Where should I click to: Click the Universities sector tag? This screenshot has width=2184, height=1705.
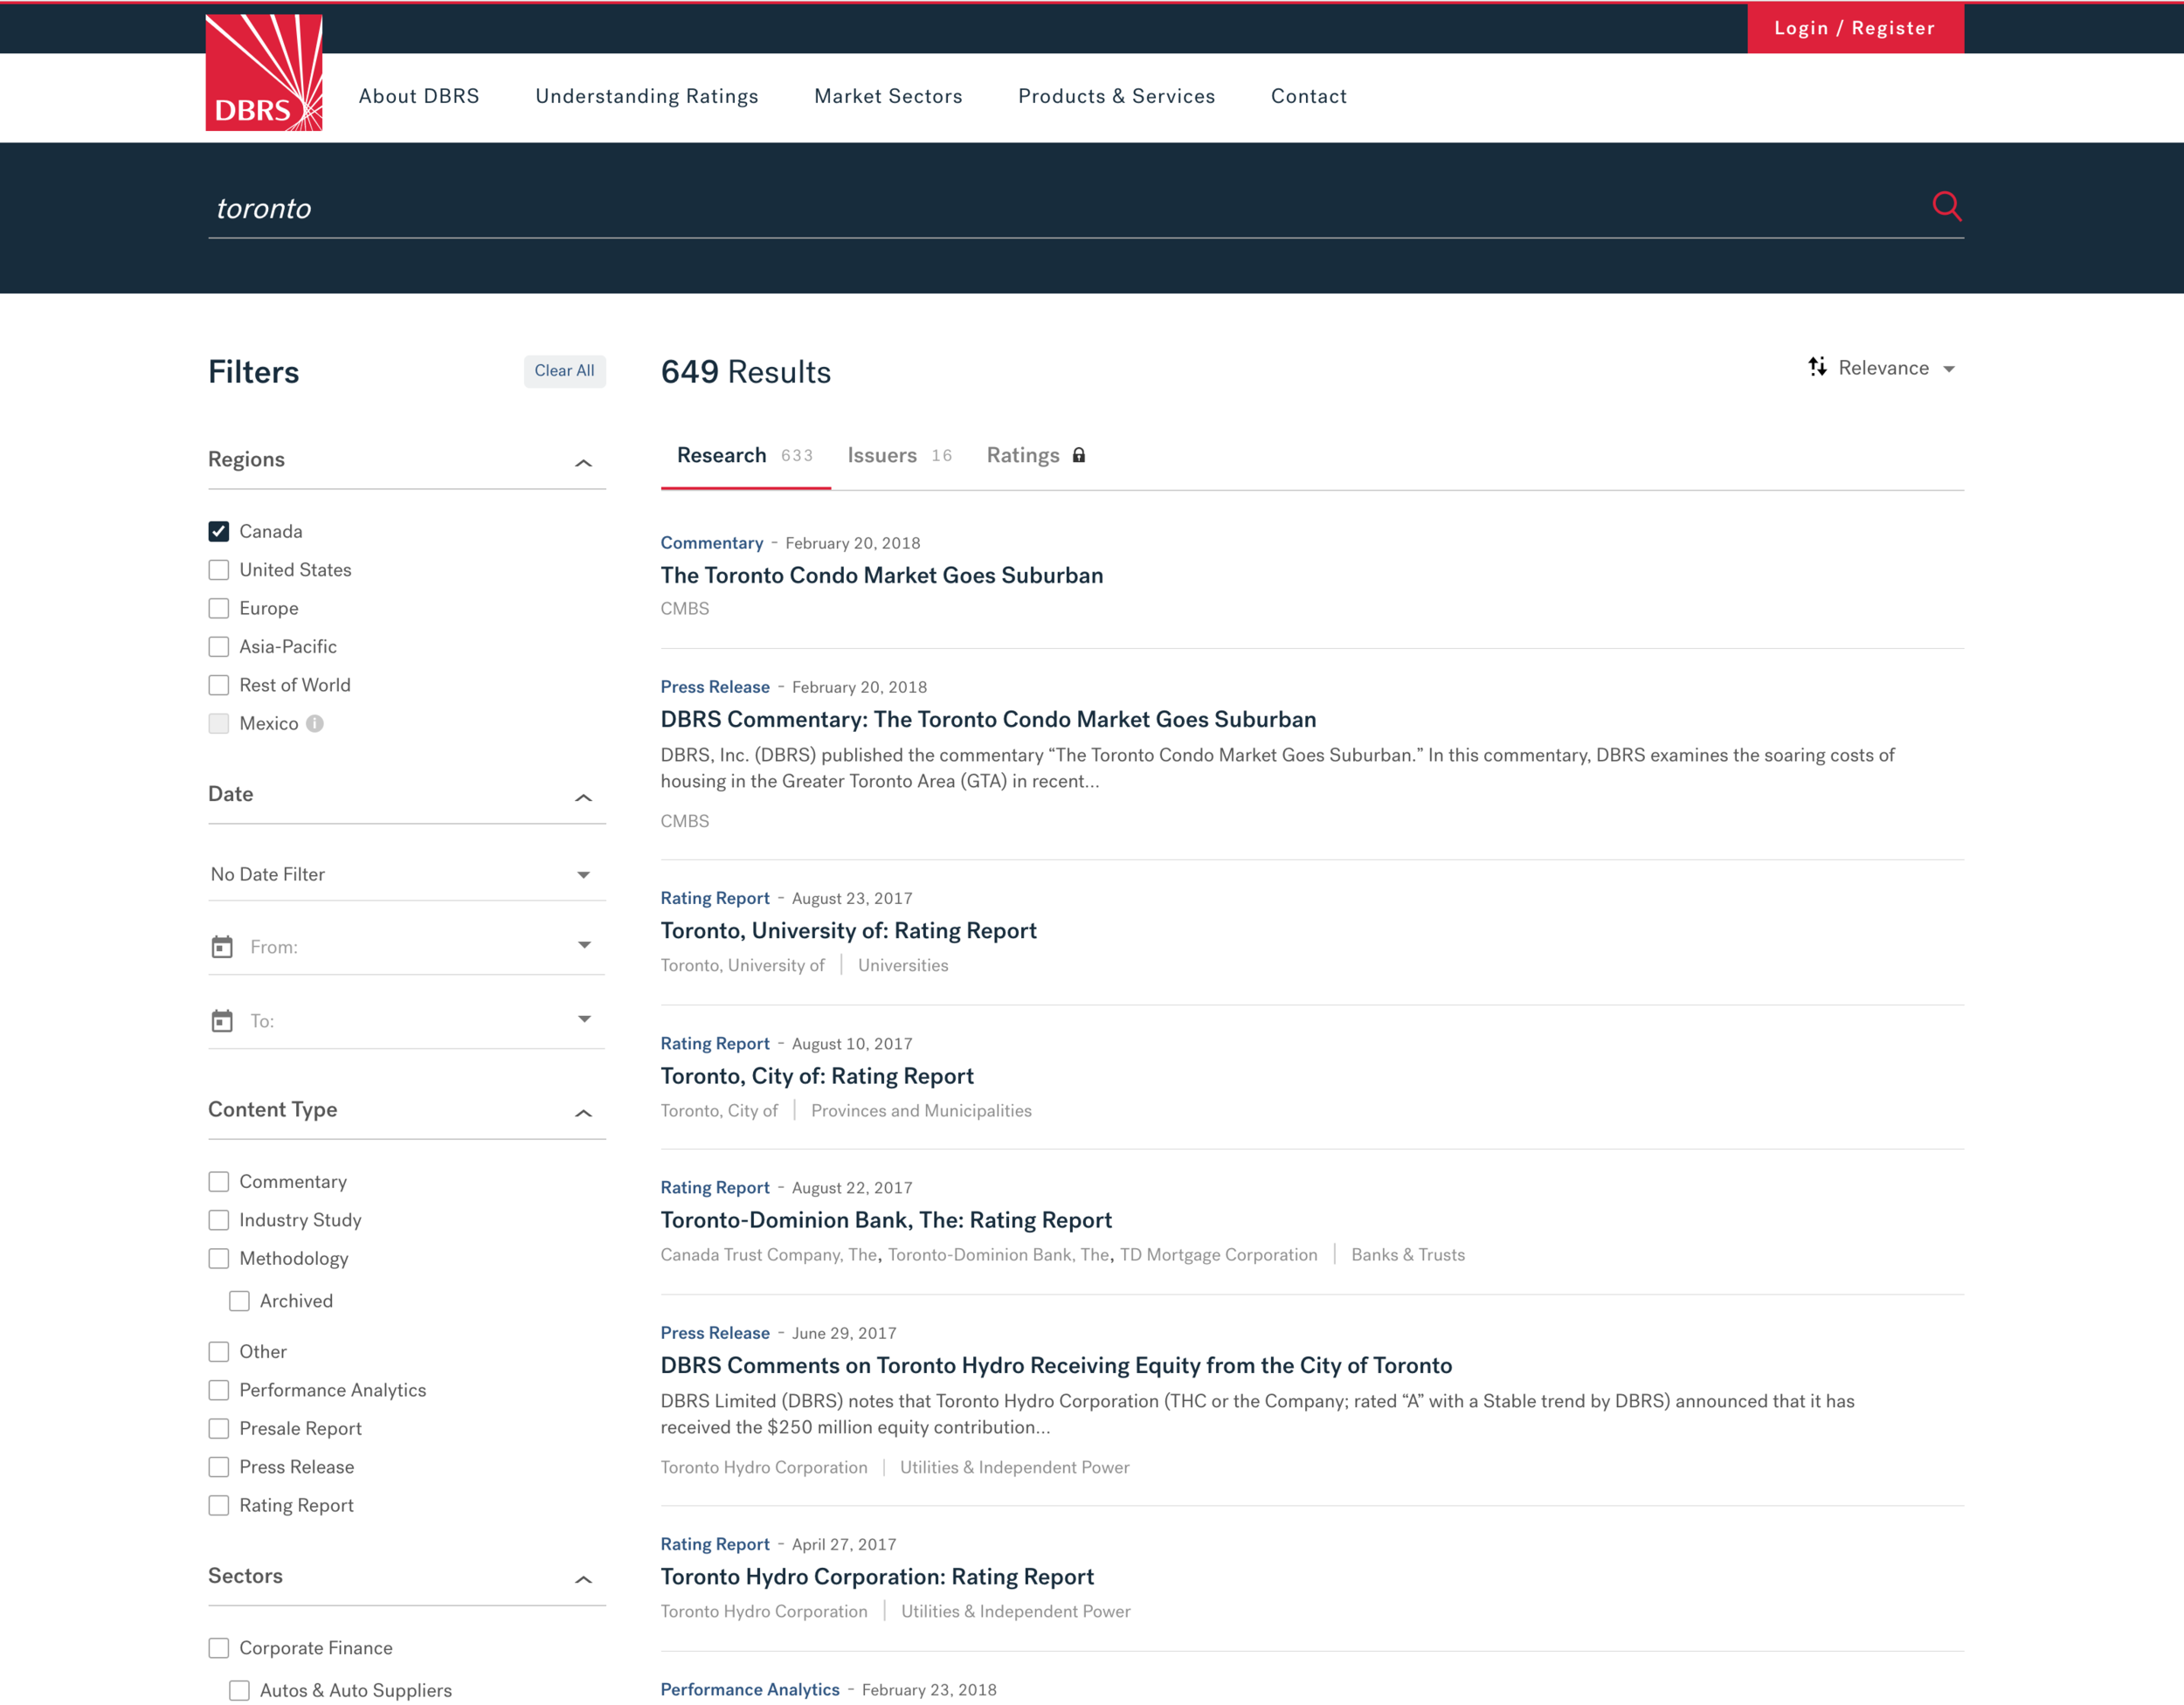tap(903, 965)
